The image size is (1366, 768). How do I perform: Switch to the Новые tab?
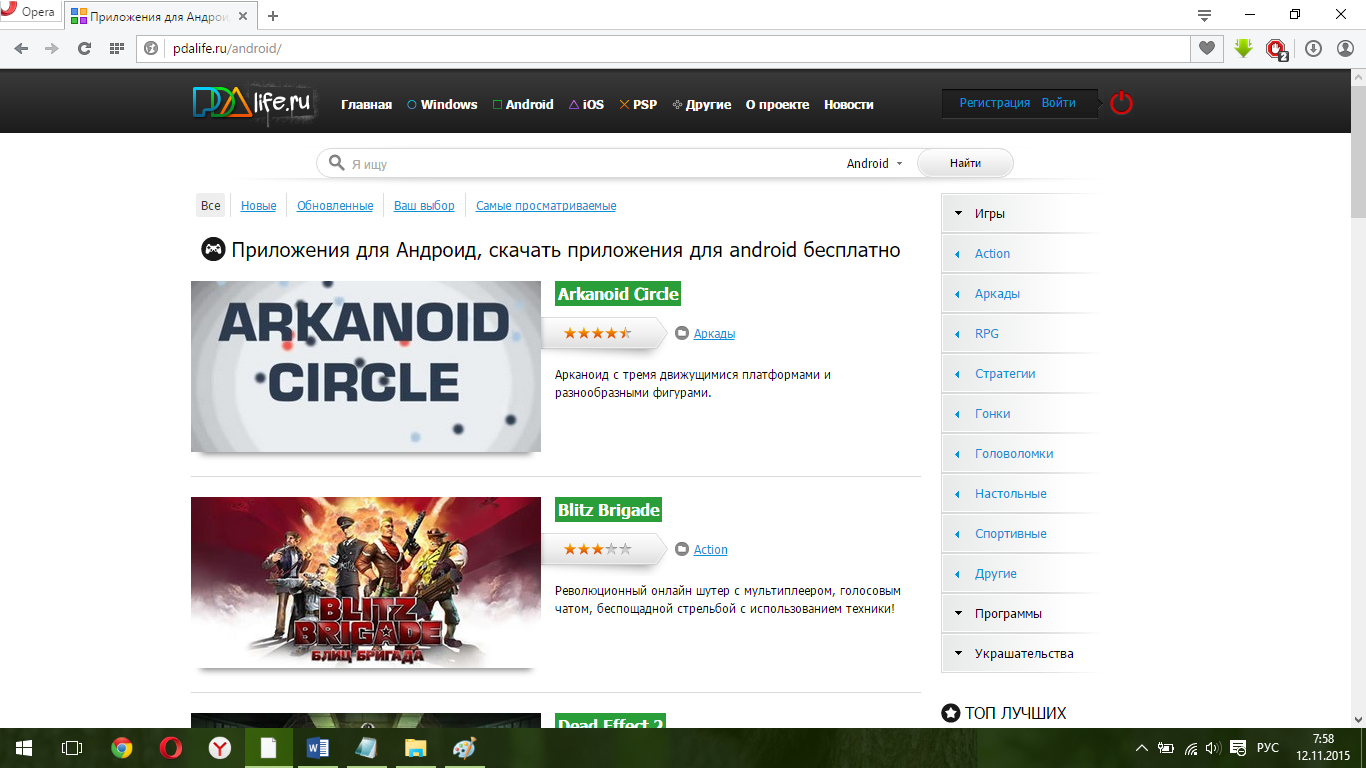tap(258, 206)
